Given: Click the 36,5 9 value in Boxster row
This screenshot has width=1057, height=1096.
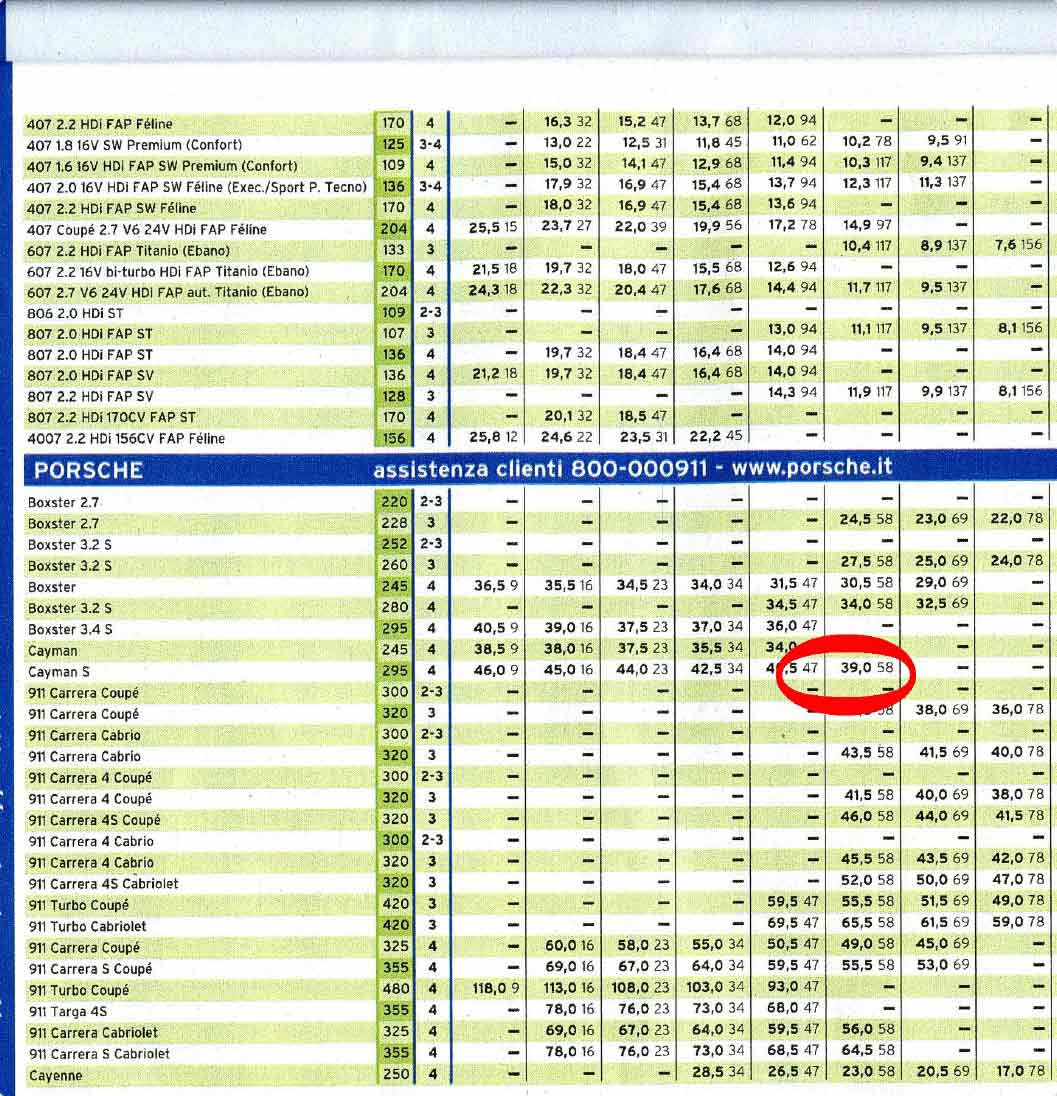Looking at the screenshot, I should click(x=496, y=585).
